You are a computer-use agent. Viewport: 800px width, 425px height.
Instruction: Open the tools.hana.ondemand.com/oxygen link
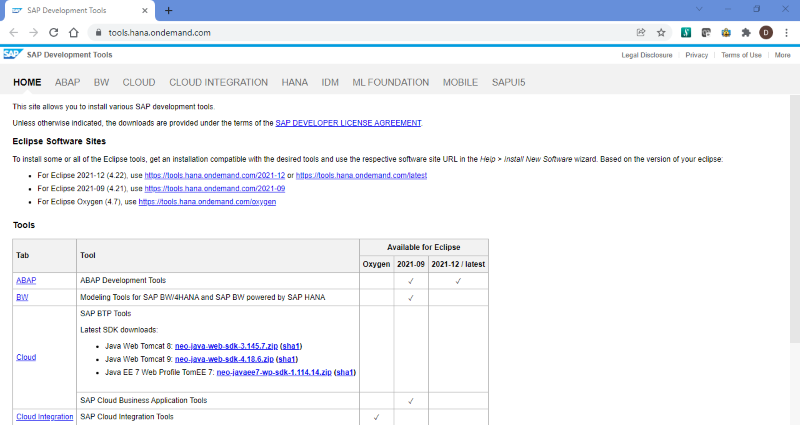click(207, 202)
